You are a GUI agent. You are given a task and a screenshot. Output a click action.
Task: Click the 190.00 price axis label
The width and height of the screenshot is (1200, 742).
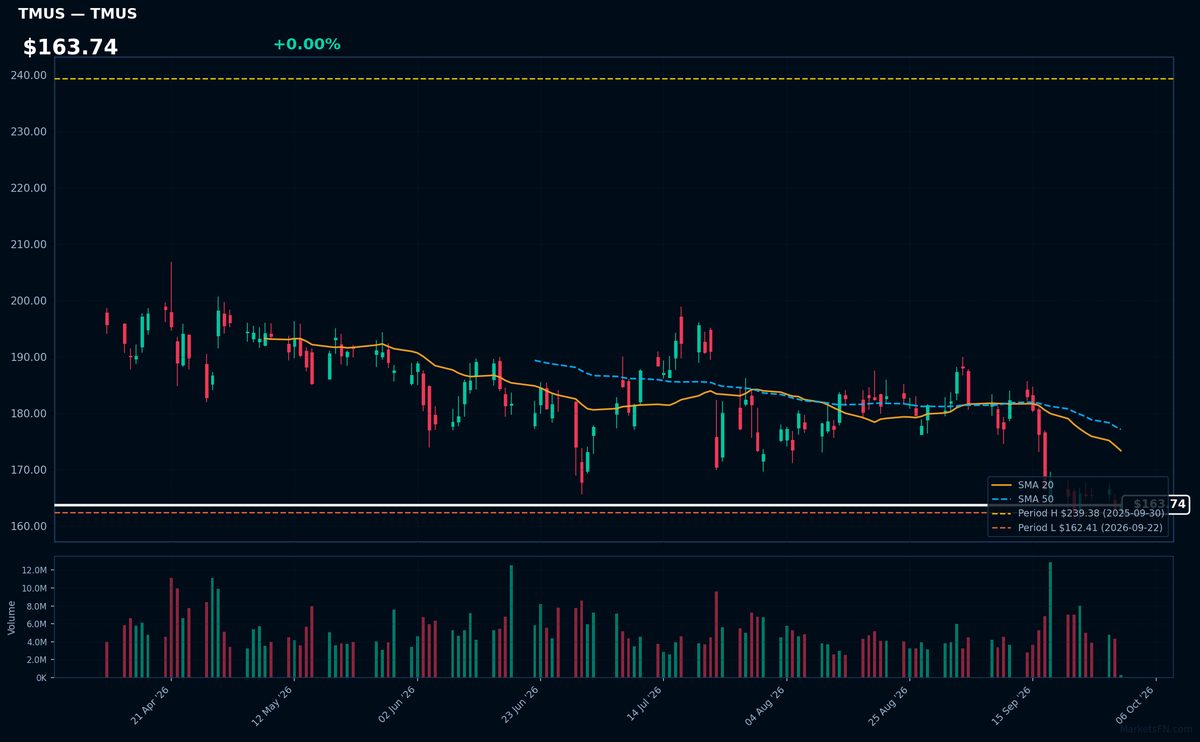click(29, 357)
